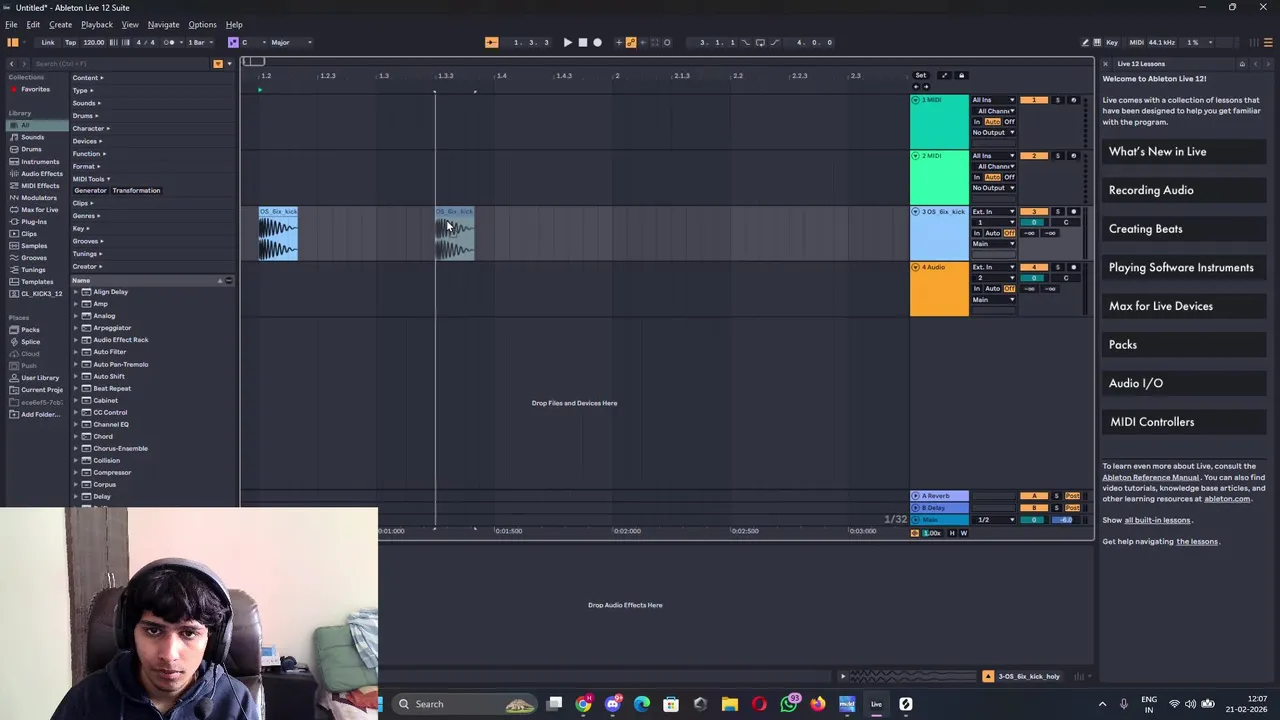Open the Options menu

coord(202,24)
